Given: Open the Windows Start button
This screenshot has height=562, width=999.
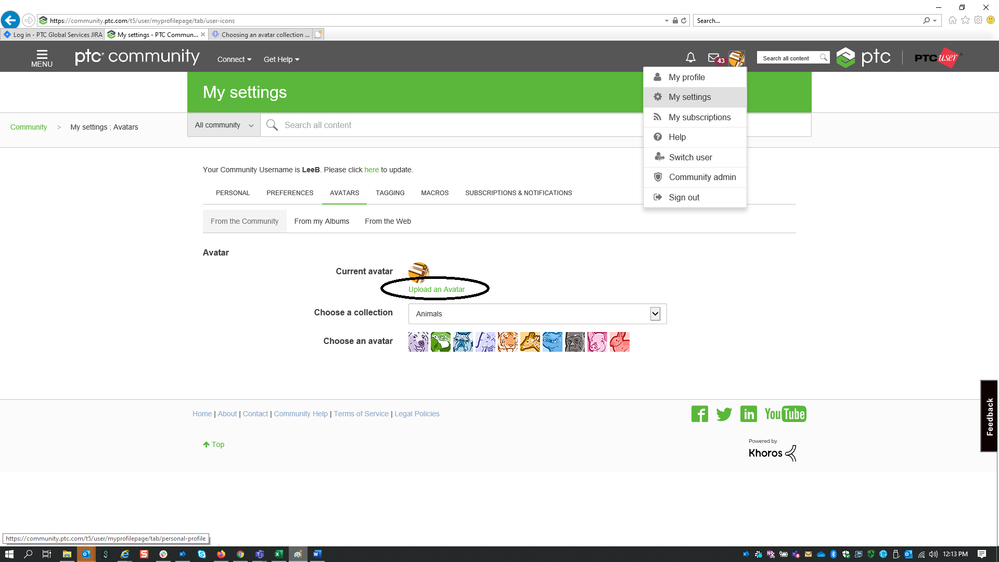Looking at the screenshot, I should pyautogui.click(x=10, y=554).
